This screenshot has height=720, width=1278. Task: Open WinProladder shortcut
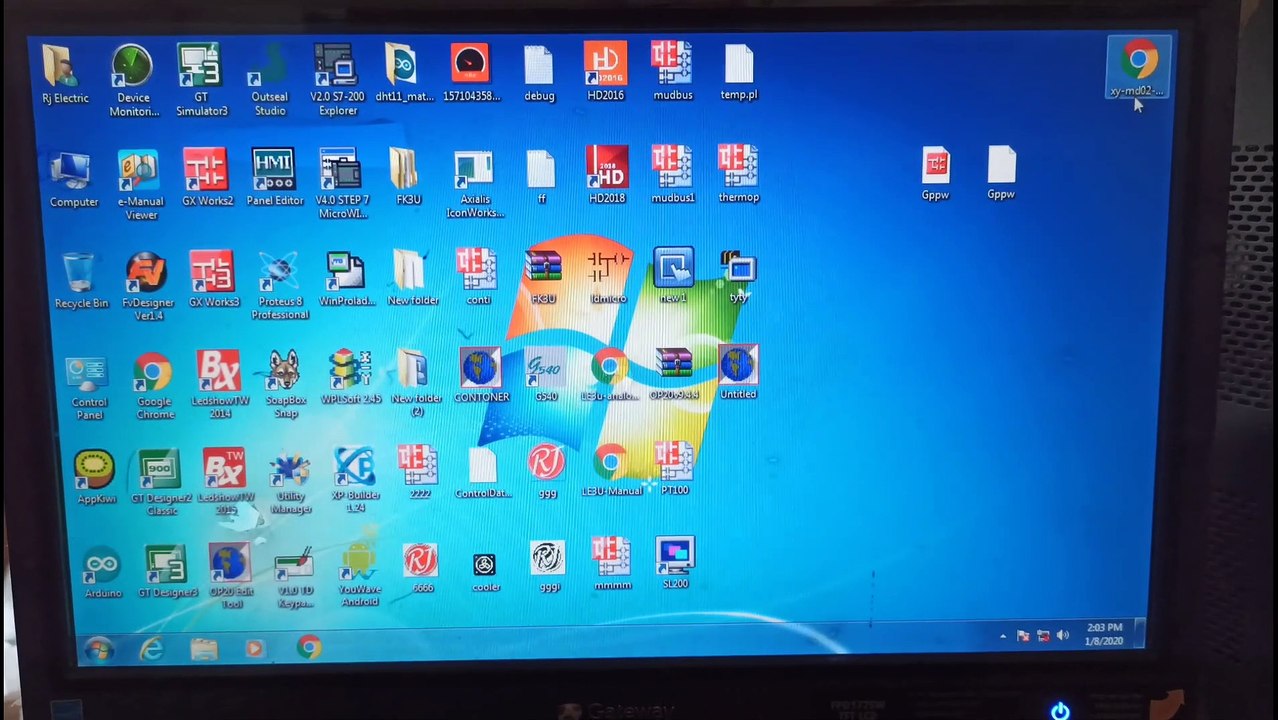pos(346,278)
